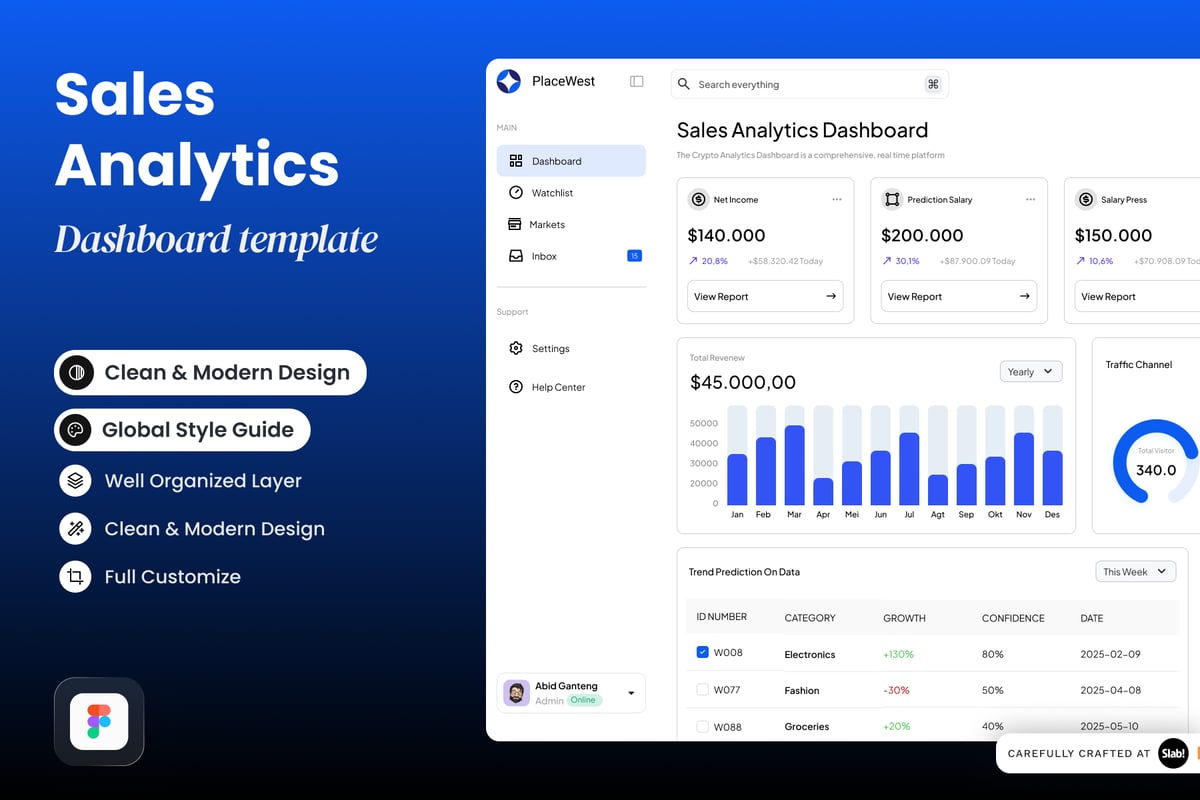Open the Prediction Salary three-dot menu
Viewport: 1200px width, 800px height.
pos(1030,200)
